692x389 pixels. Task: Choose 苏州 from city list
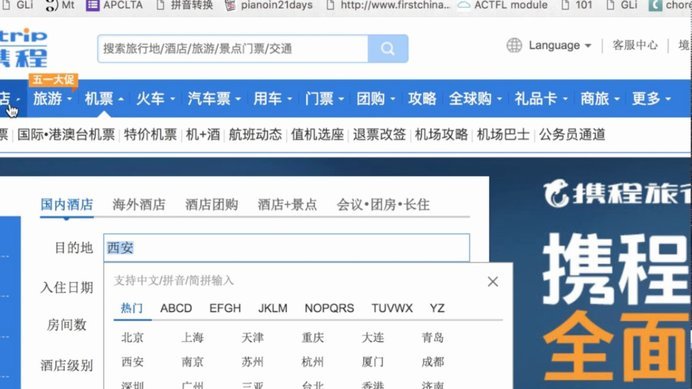[252, 362]
